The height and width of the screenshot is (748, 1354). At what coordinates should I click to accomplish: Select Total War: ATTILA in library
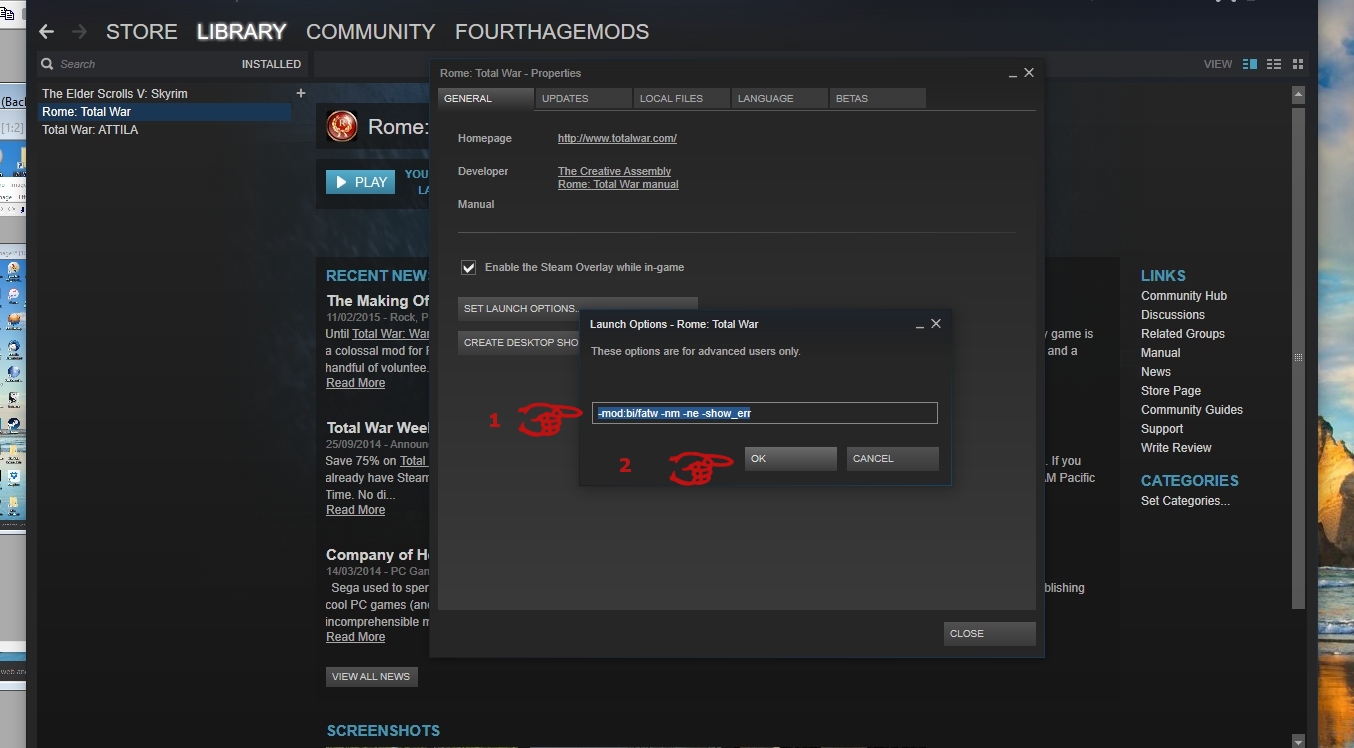coord(90,130)
